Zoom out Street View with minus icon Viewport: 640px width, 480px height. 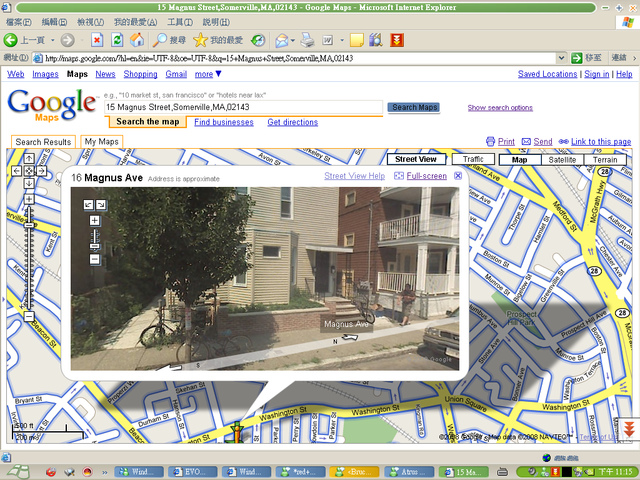95,259
